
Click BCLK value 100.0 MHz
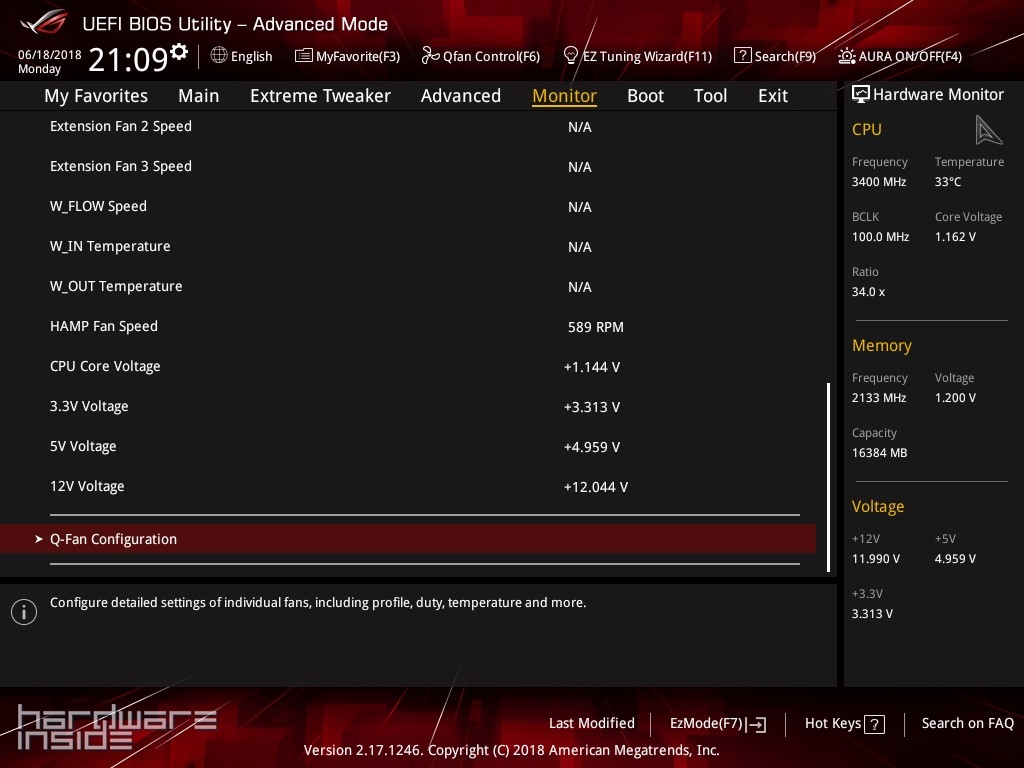point(880,237)
